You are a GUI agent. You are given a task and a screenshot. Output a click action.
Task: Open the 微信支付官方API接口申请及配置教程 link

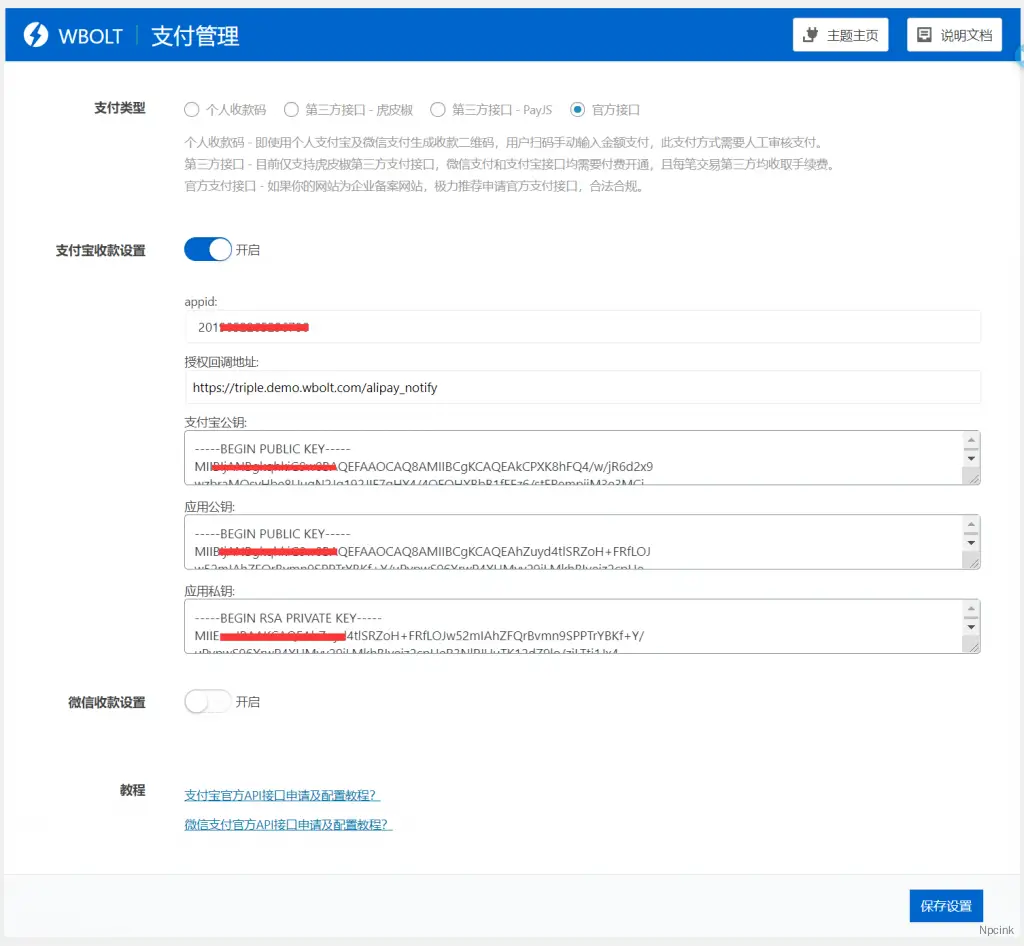coord(288,823)
